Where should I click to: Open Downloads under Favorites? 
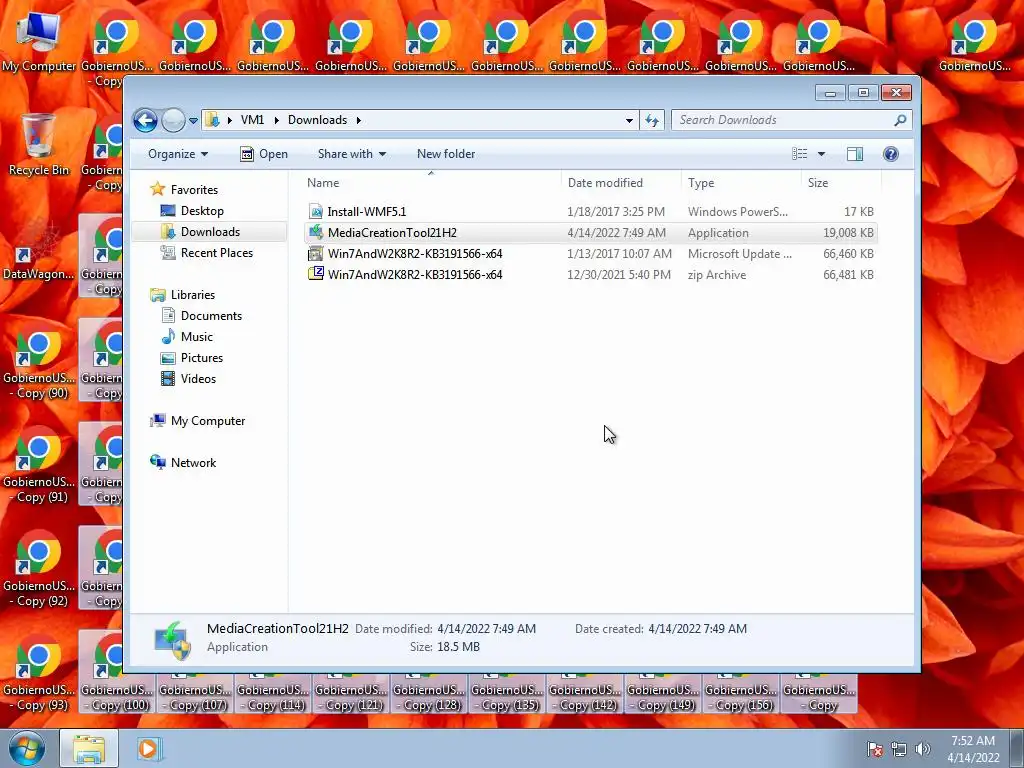tap(210, 232)
